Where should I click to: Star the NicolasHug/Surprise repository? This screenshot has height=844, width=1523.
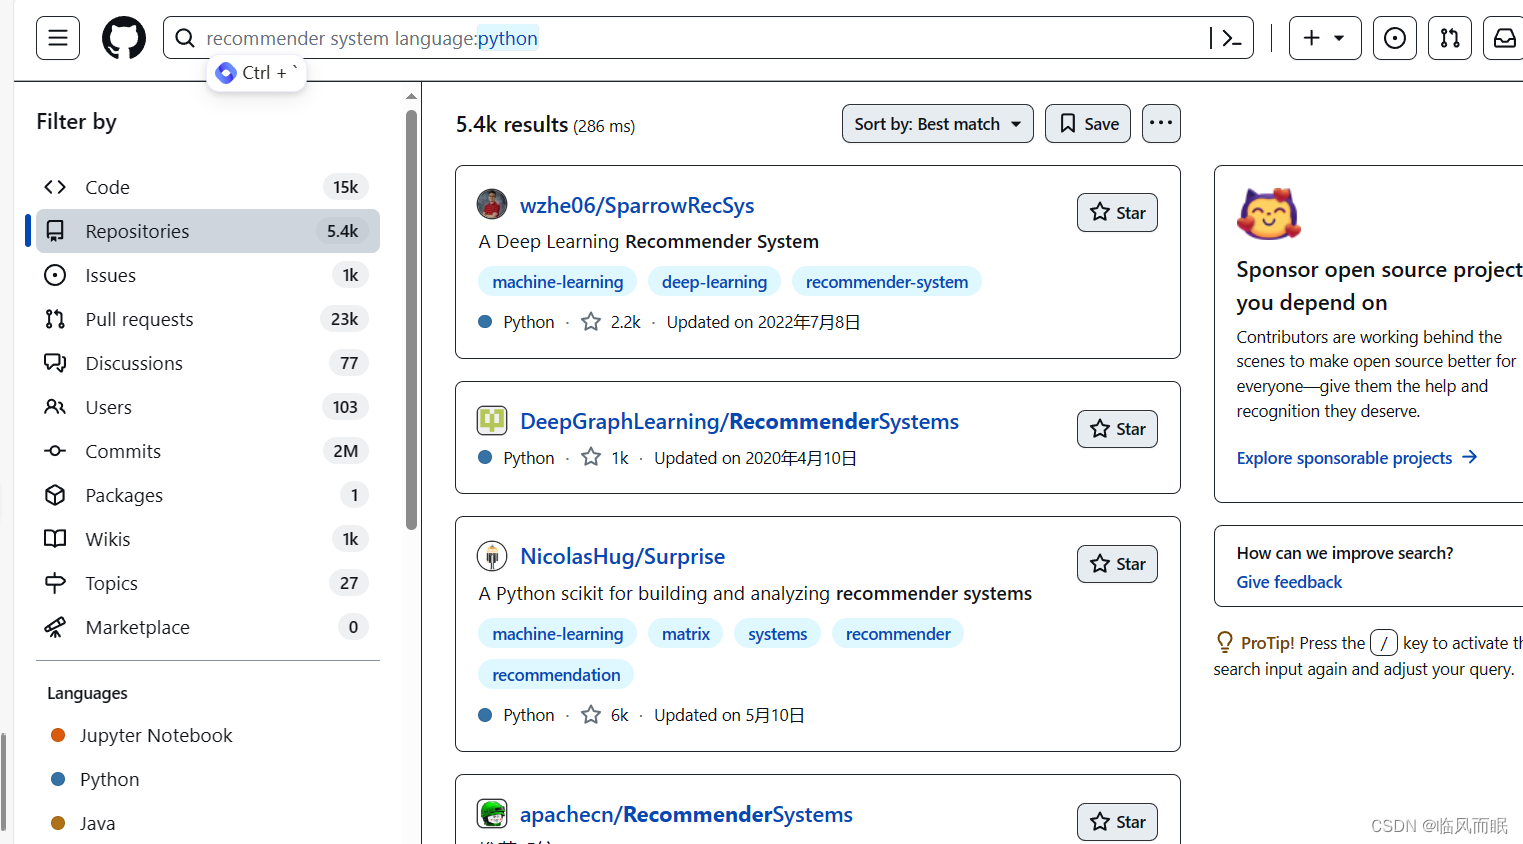[x=1117, y=564]
